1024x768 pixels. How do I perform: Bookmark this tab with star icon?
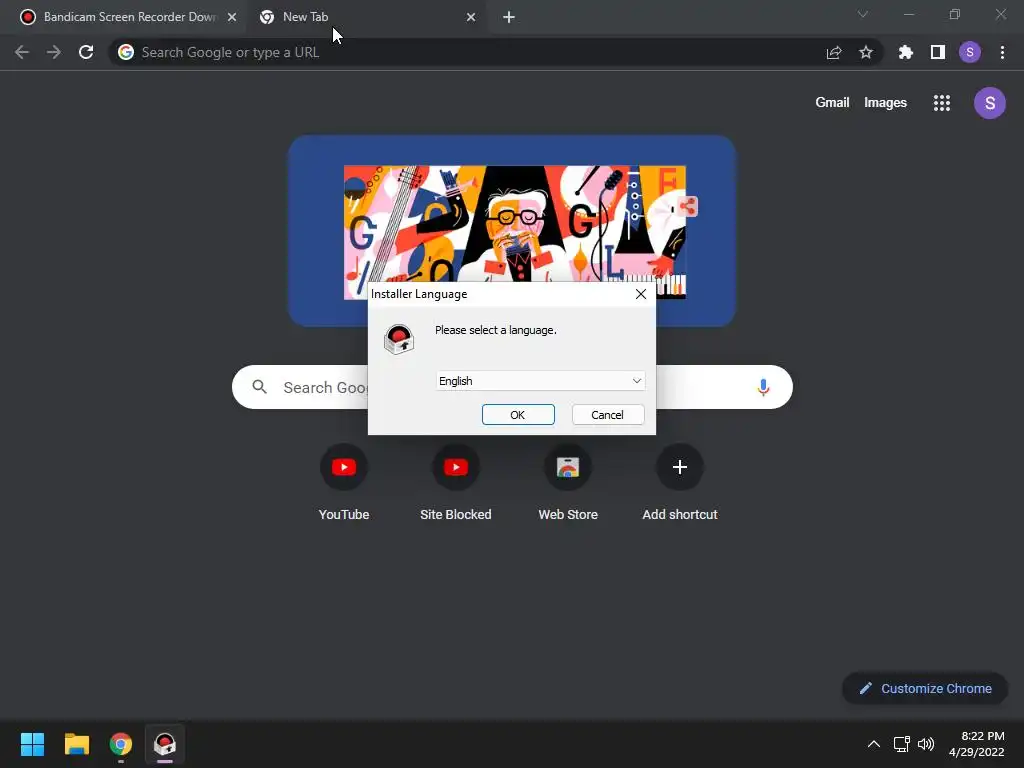pyautogui.click(x=866, y=52)
